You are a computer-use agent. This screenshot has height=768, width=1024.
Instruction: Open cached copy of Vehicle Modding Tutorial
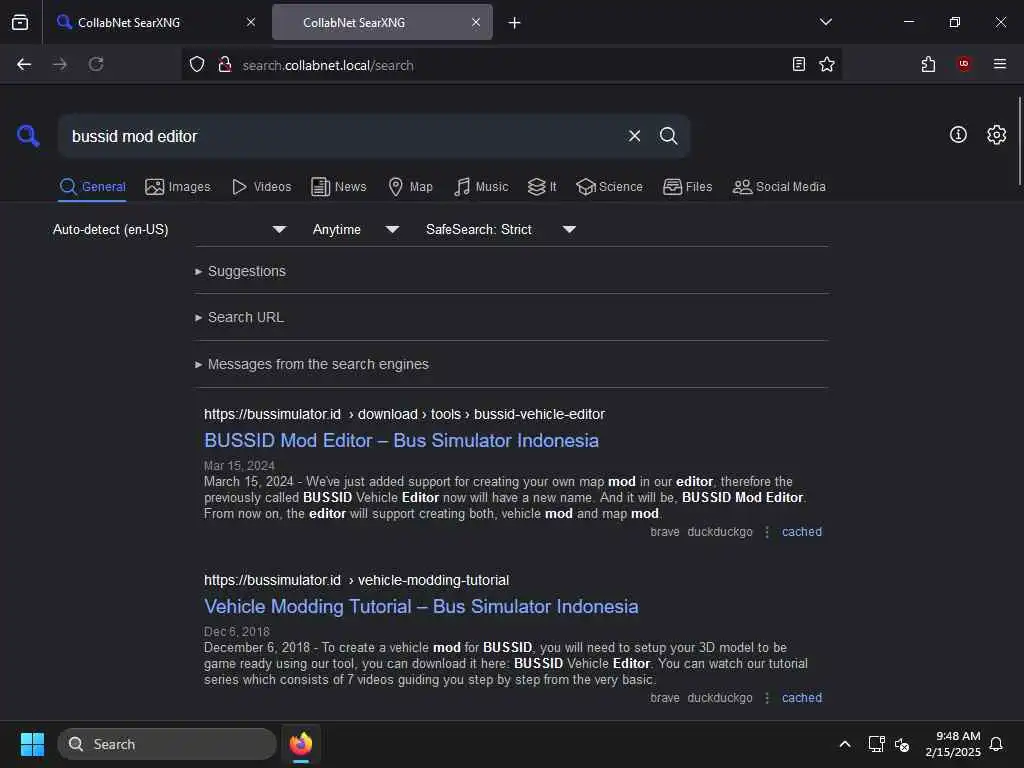[x=801, y=697]
